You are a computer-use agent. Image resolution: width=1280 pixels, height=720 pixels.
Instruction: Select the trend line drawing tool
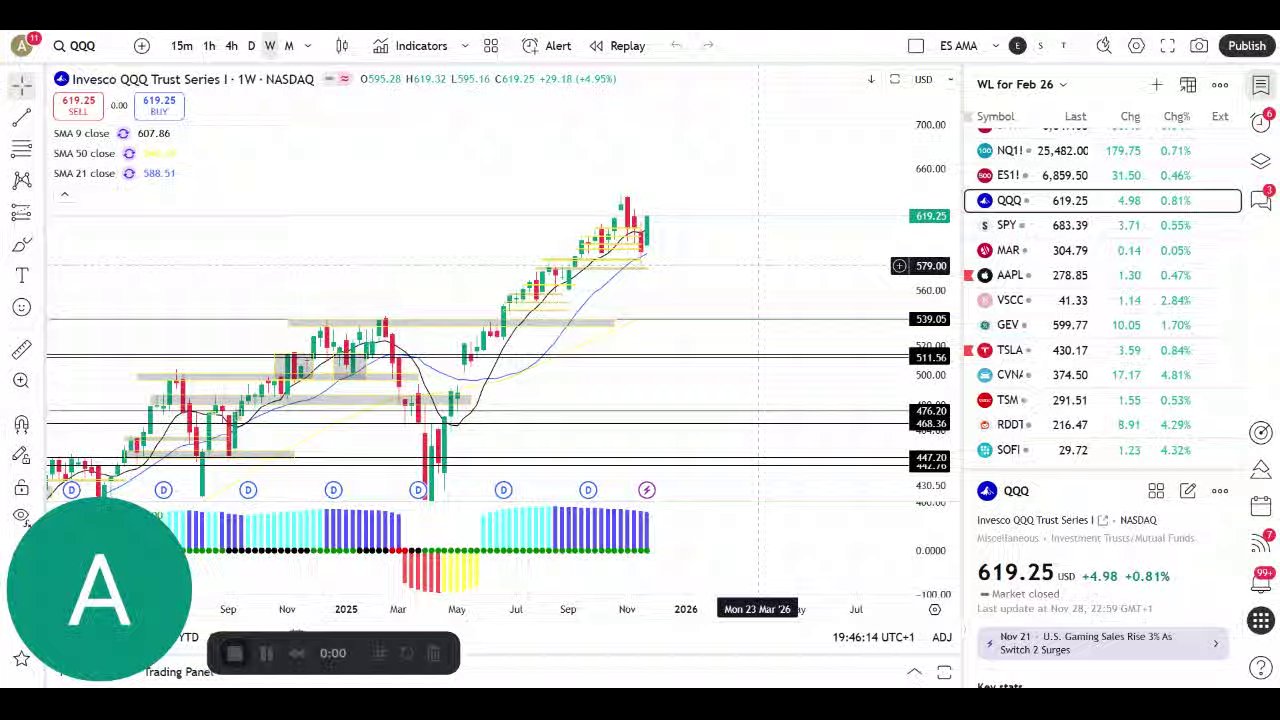[21, 119]
